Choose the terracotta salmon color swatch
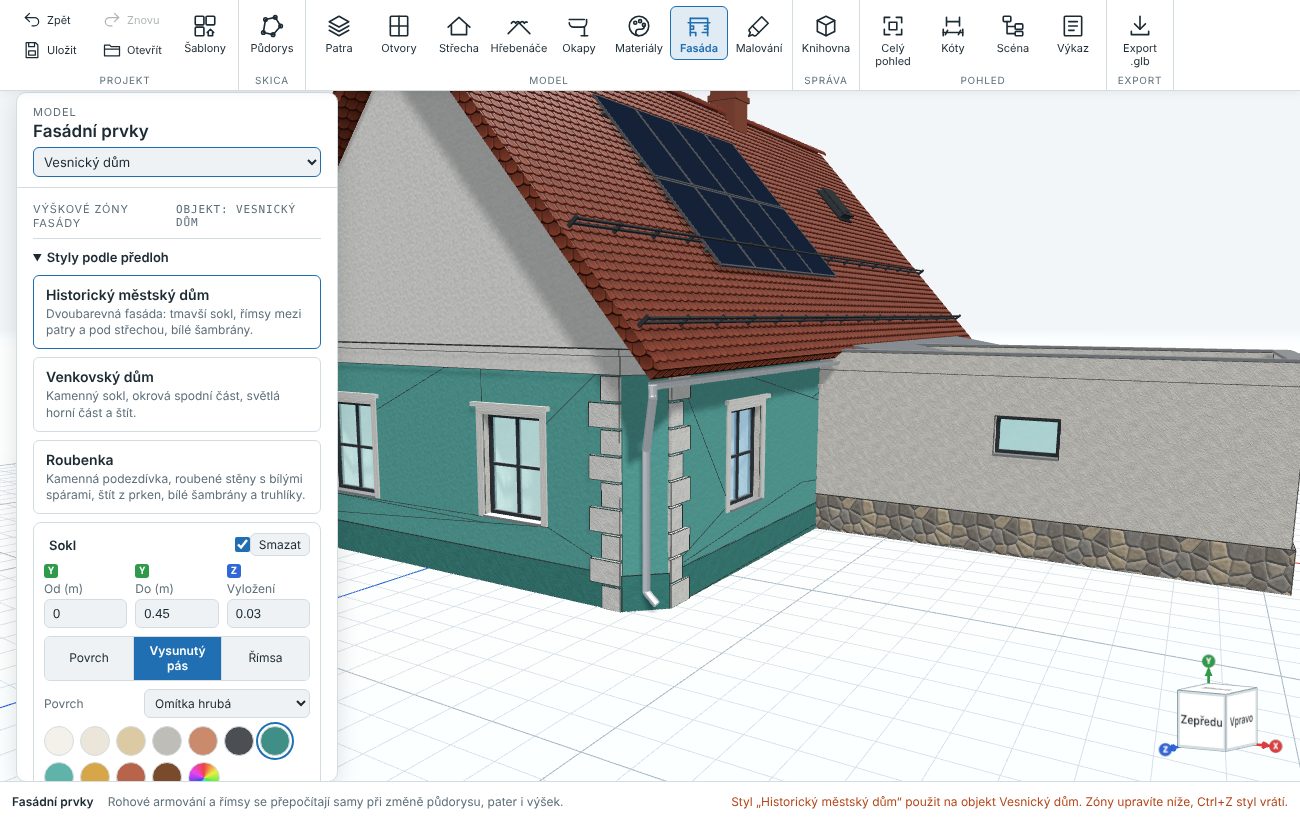 pyautogui.click(x=204, y=741)
